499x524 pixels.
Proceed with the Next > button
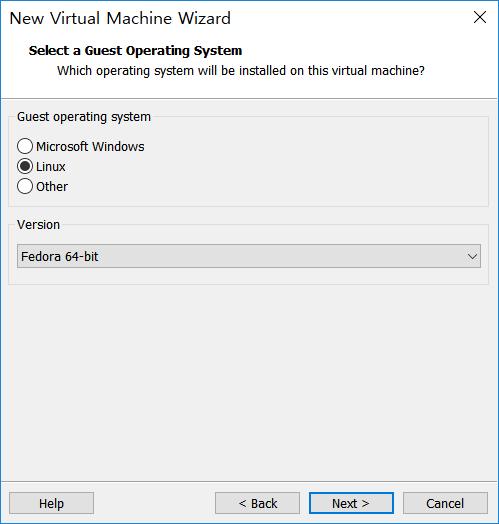click(x=351, y=503)
